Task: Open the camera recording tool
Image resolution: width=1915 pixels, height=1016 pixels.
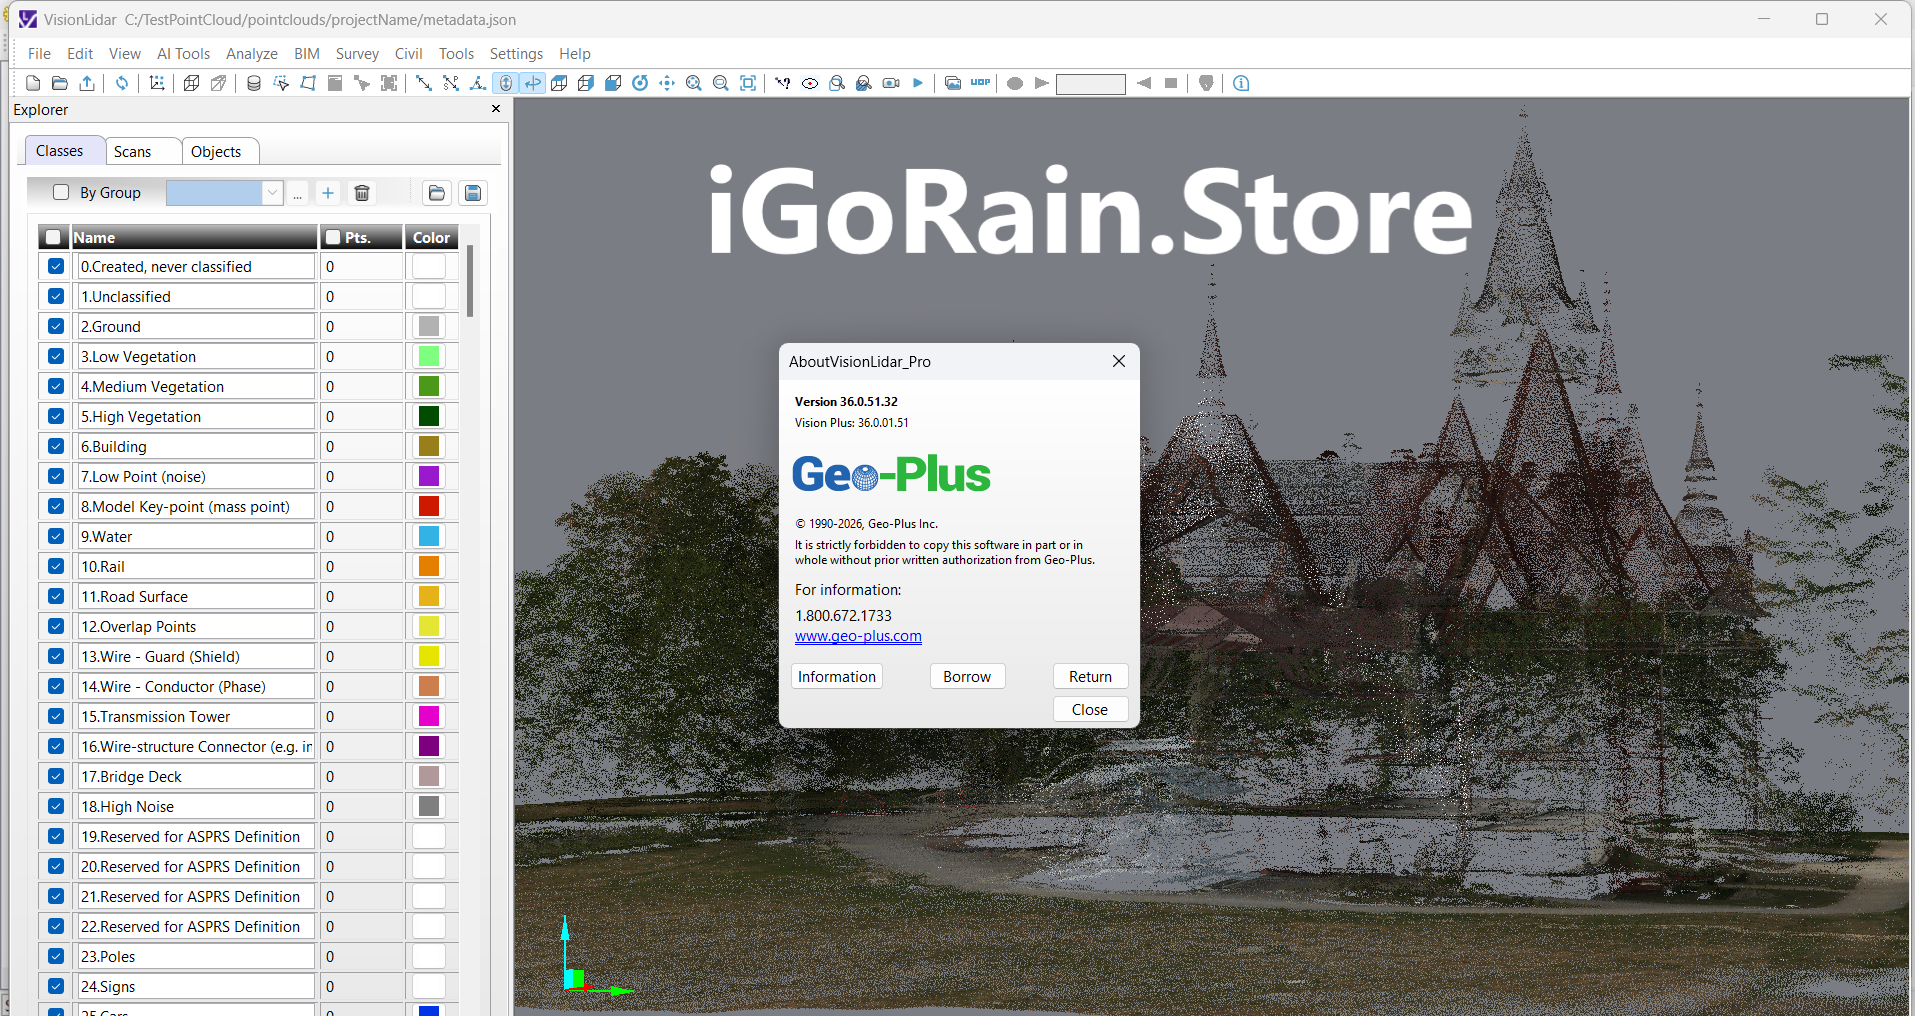Action: click(x=890, y=83)
